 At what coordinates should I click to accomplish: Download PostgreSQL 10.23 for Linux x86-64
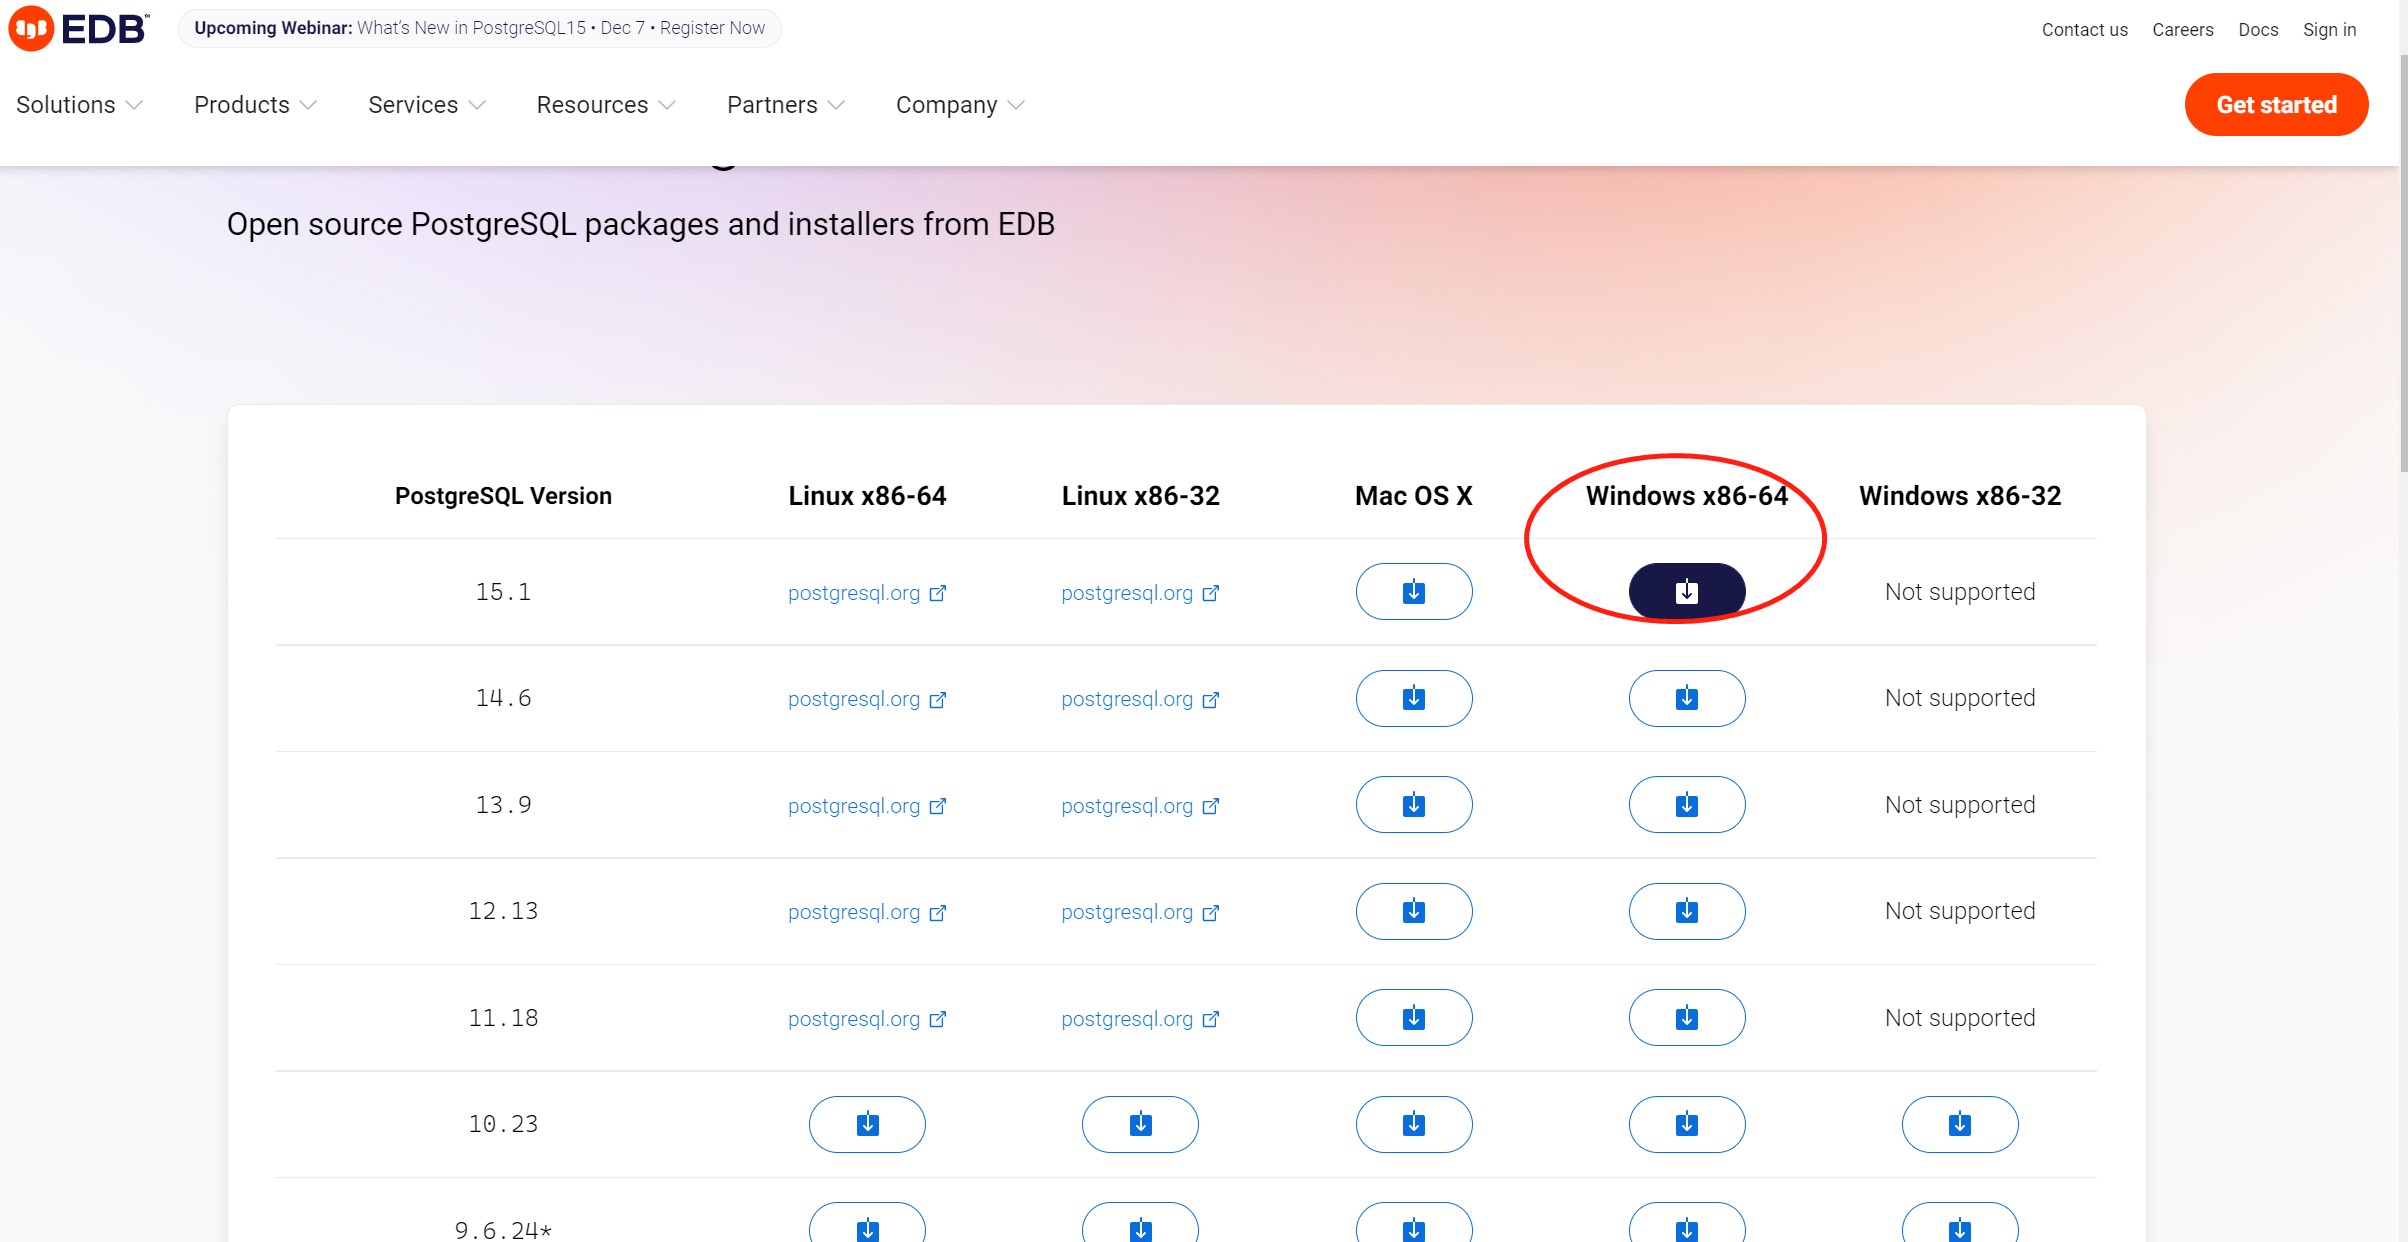point(867,1124)
